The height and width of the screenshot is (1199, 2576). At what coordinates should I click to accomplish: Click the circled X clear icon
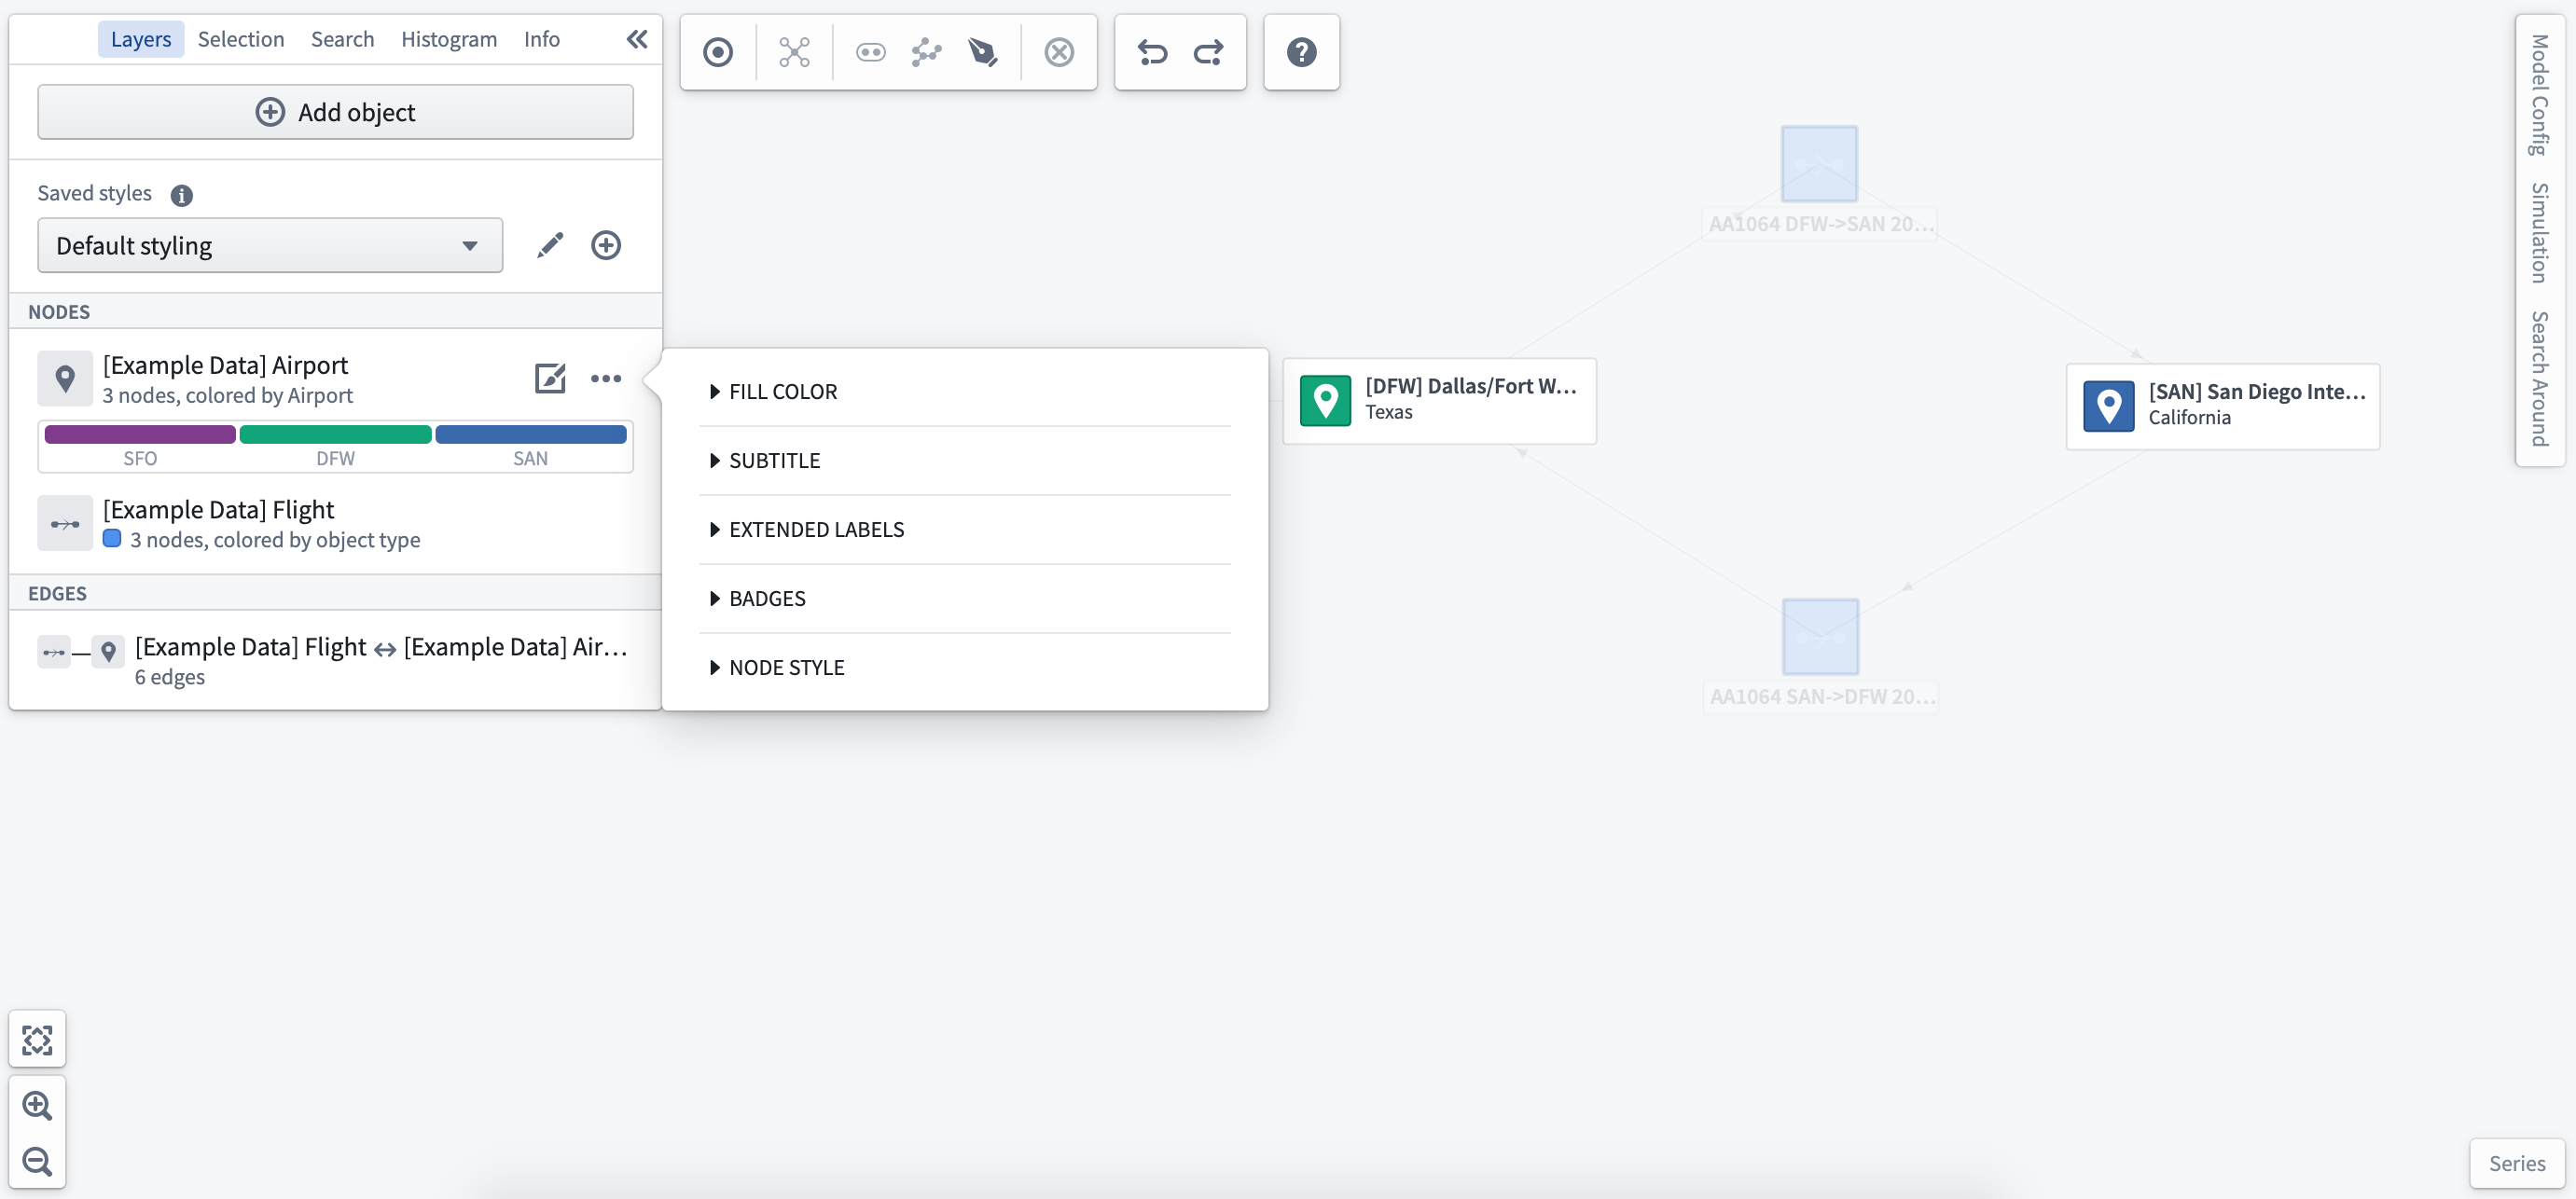(1059, 52)
